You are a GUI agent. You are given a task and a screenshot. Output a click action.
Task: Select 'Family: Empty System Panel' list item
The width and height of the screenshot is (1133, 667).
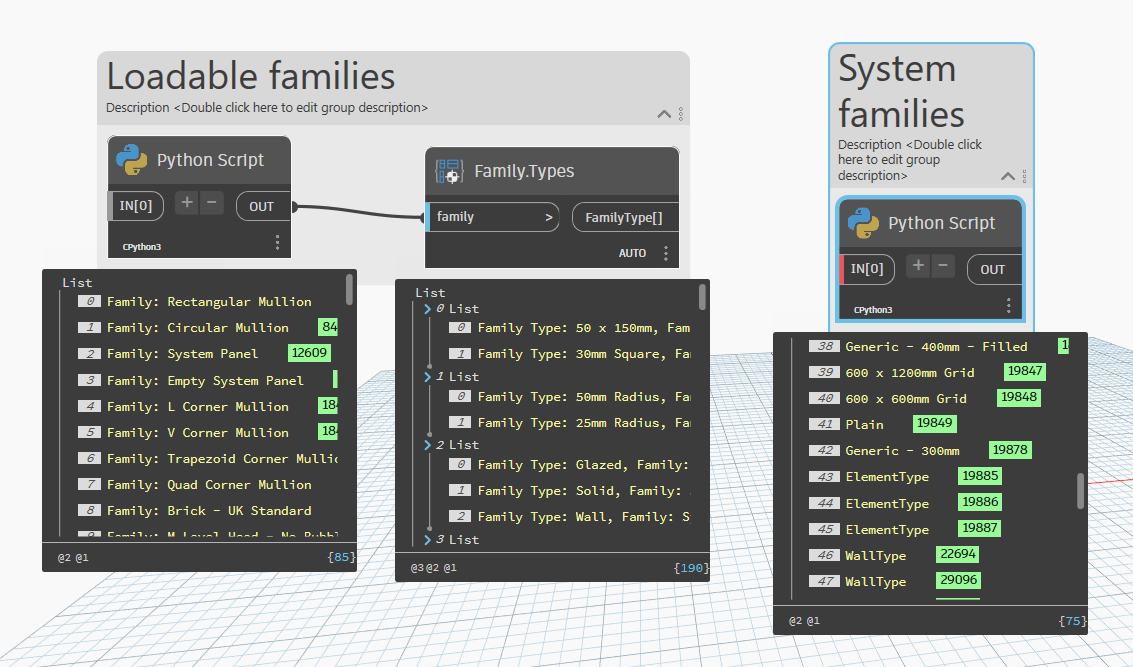point(205,380)
